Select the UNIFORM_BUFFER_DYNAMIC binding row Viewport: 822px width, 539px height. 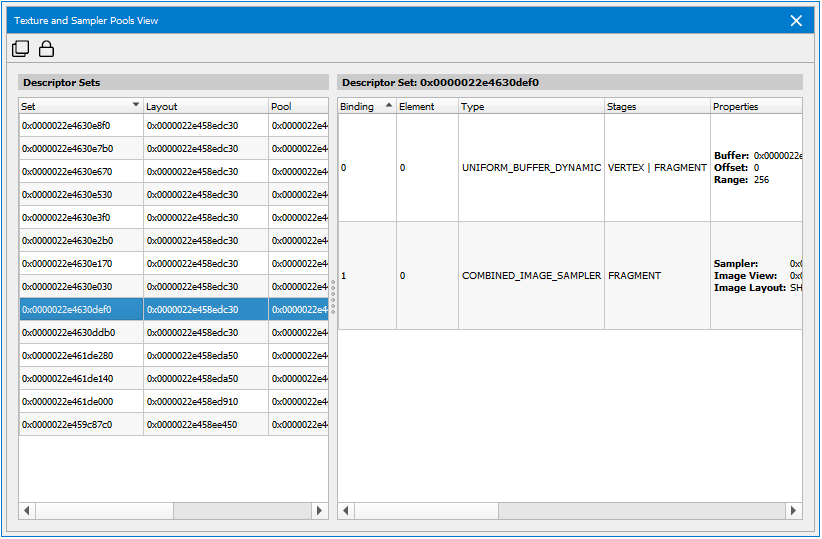(531, 168)
